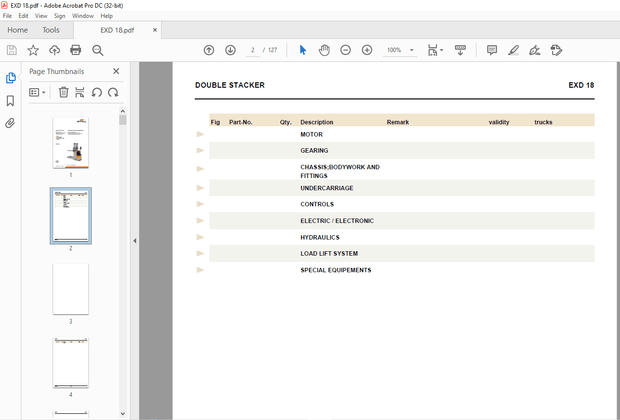Select the highlight text tool
This screenshot has height=420, width=620.
[513, 50]
